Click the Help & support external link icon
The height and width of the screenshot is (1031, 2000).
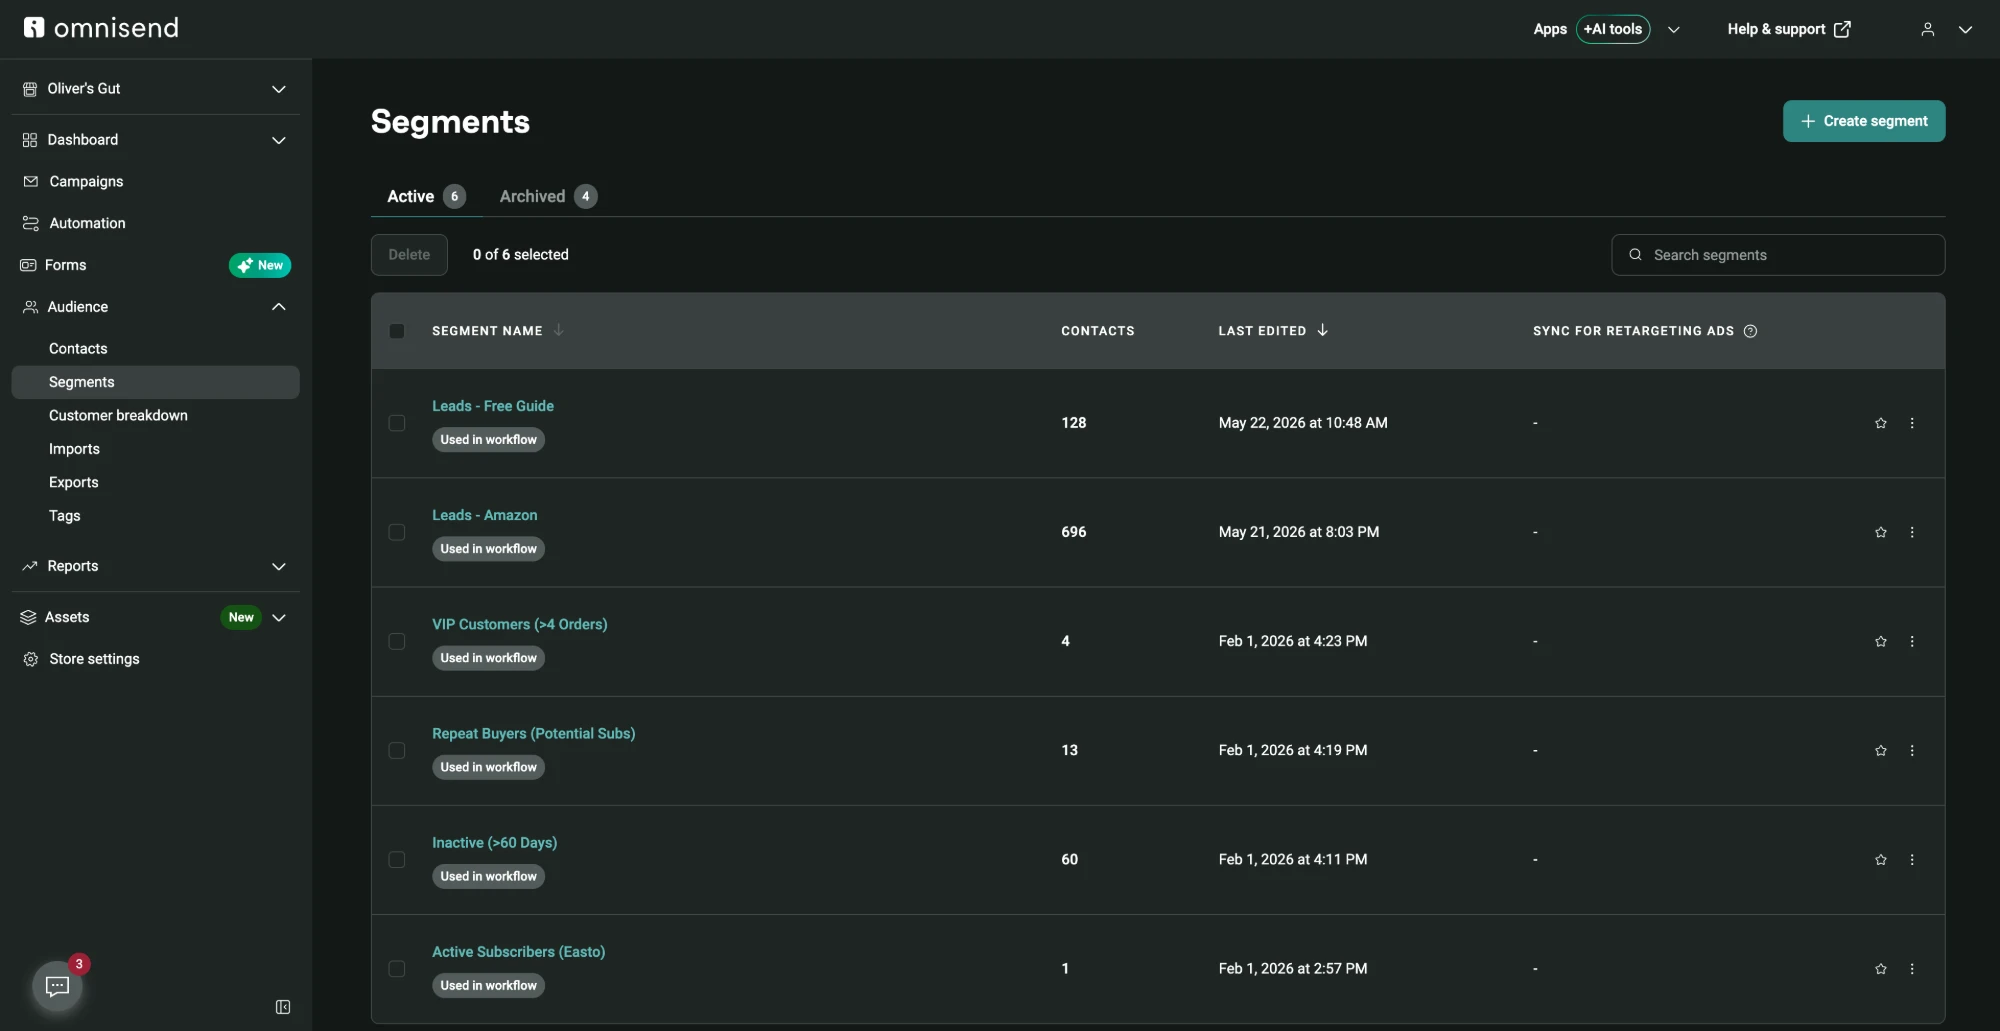click(1842, 29)
